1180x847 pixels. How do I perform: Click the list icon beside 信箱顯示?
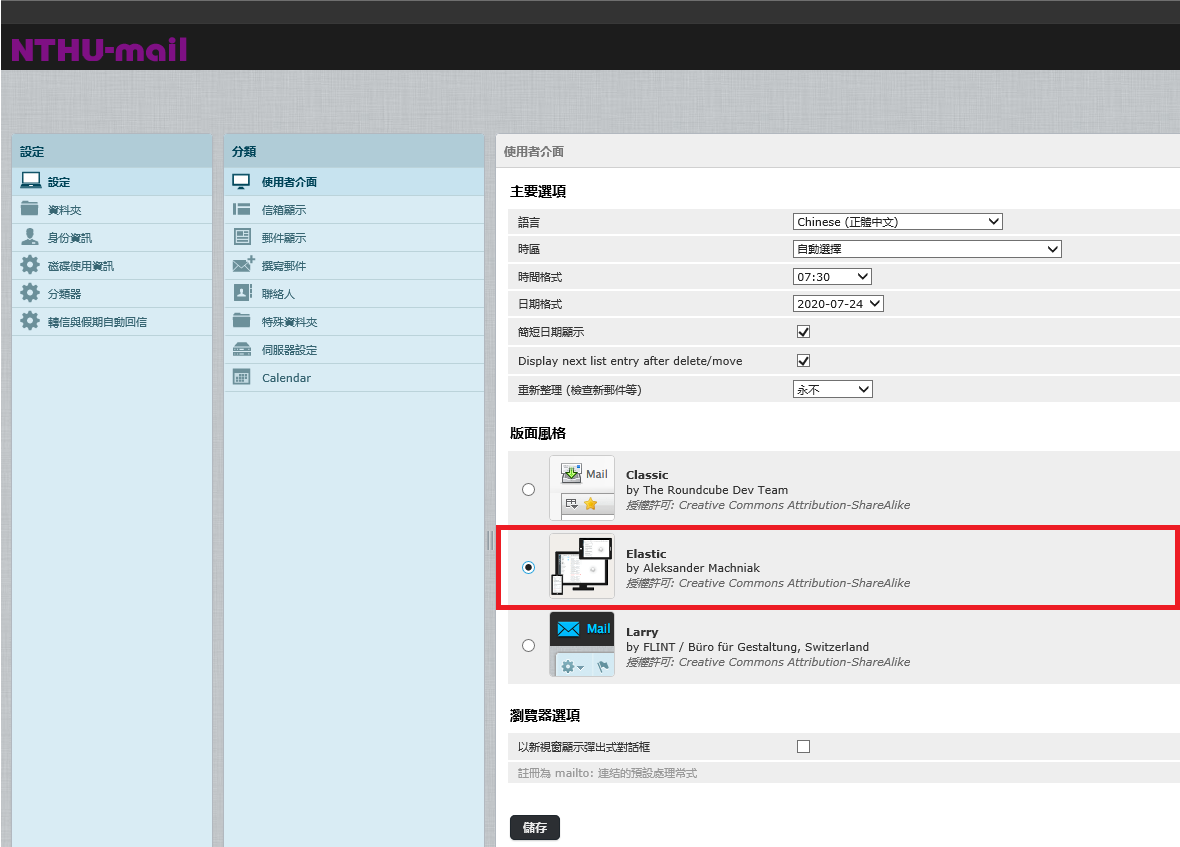tap(241, 209)
